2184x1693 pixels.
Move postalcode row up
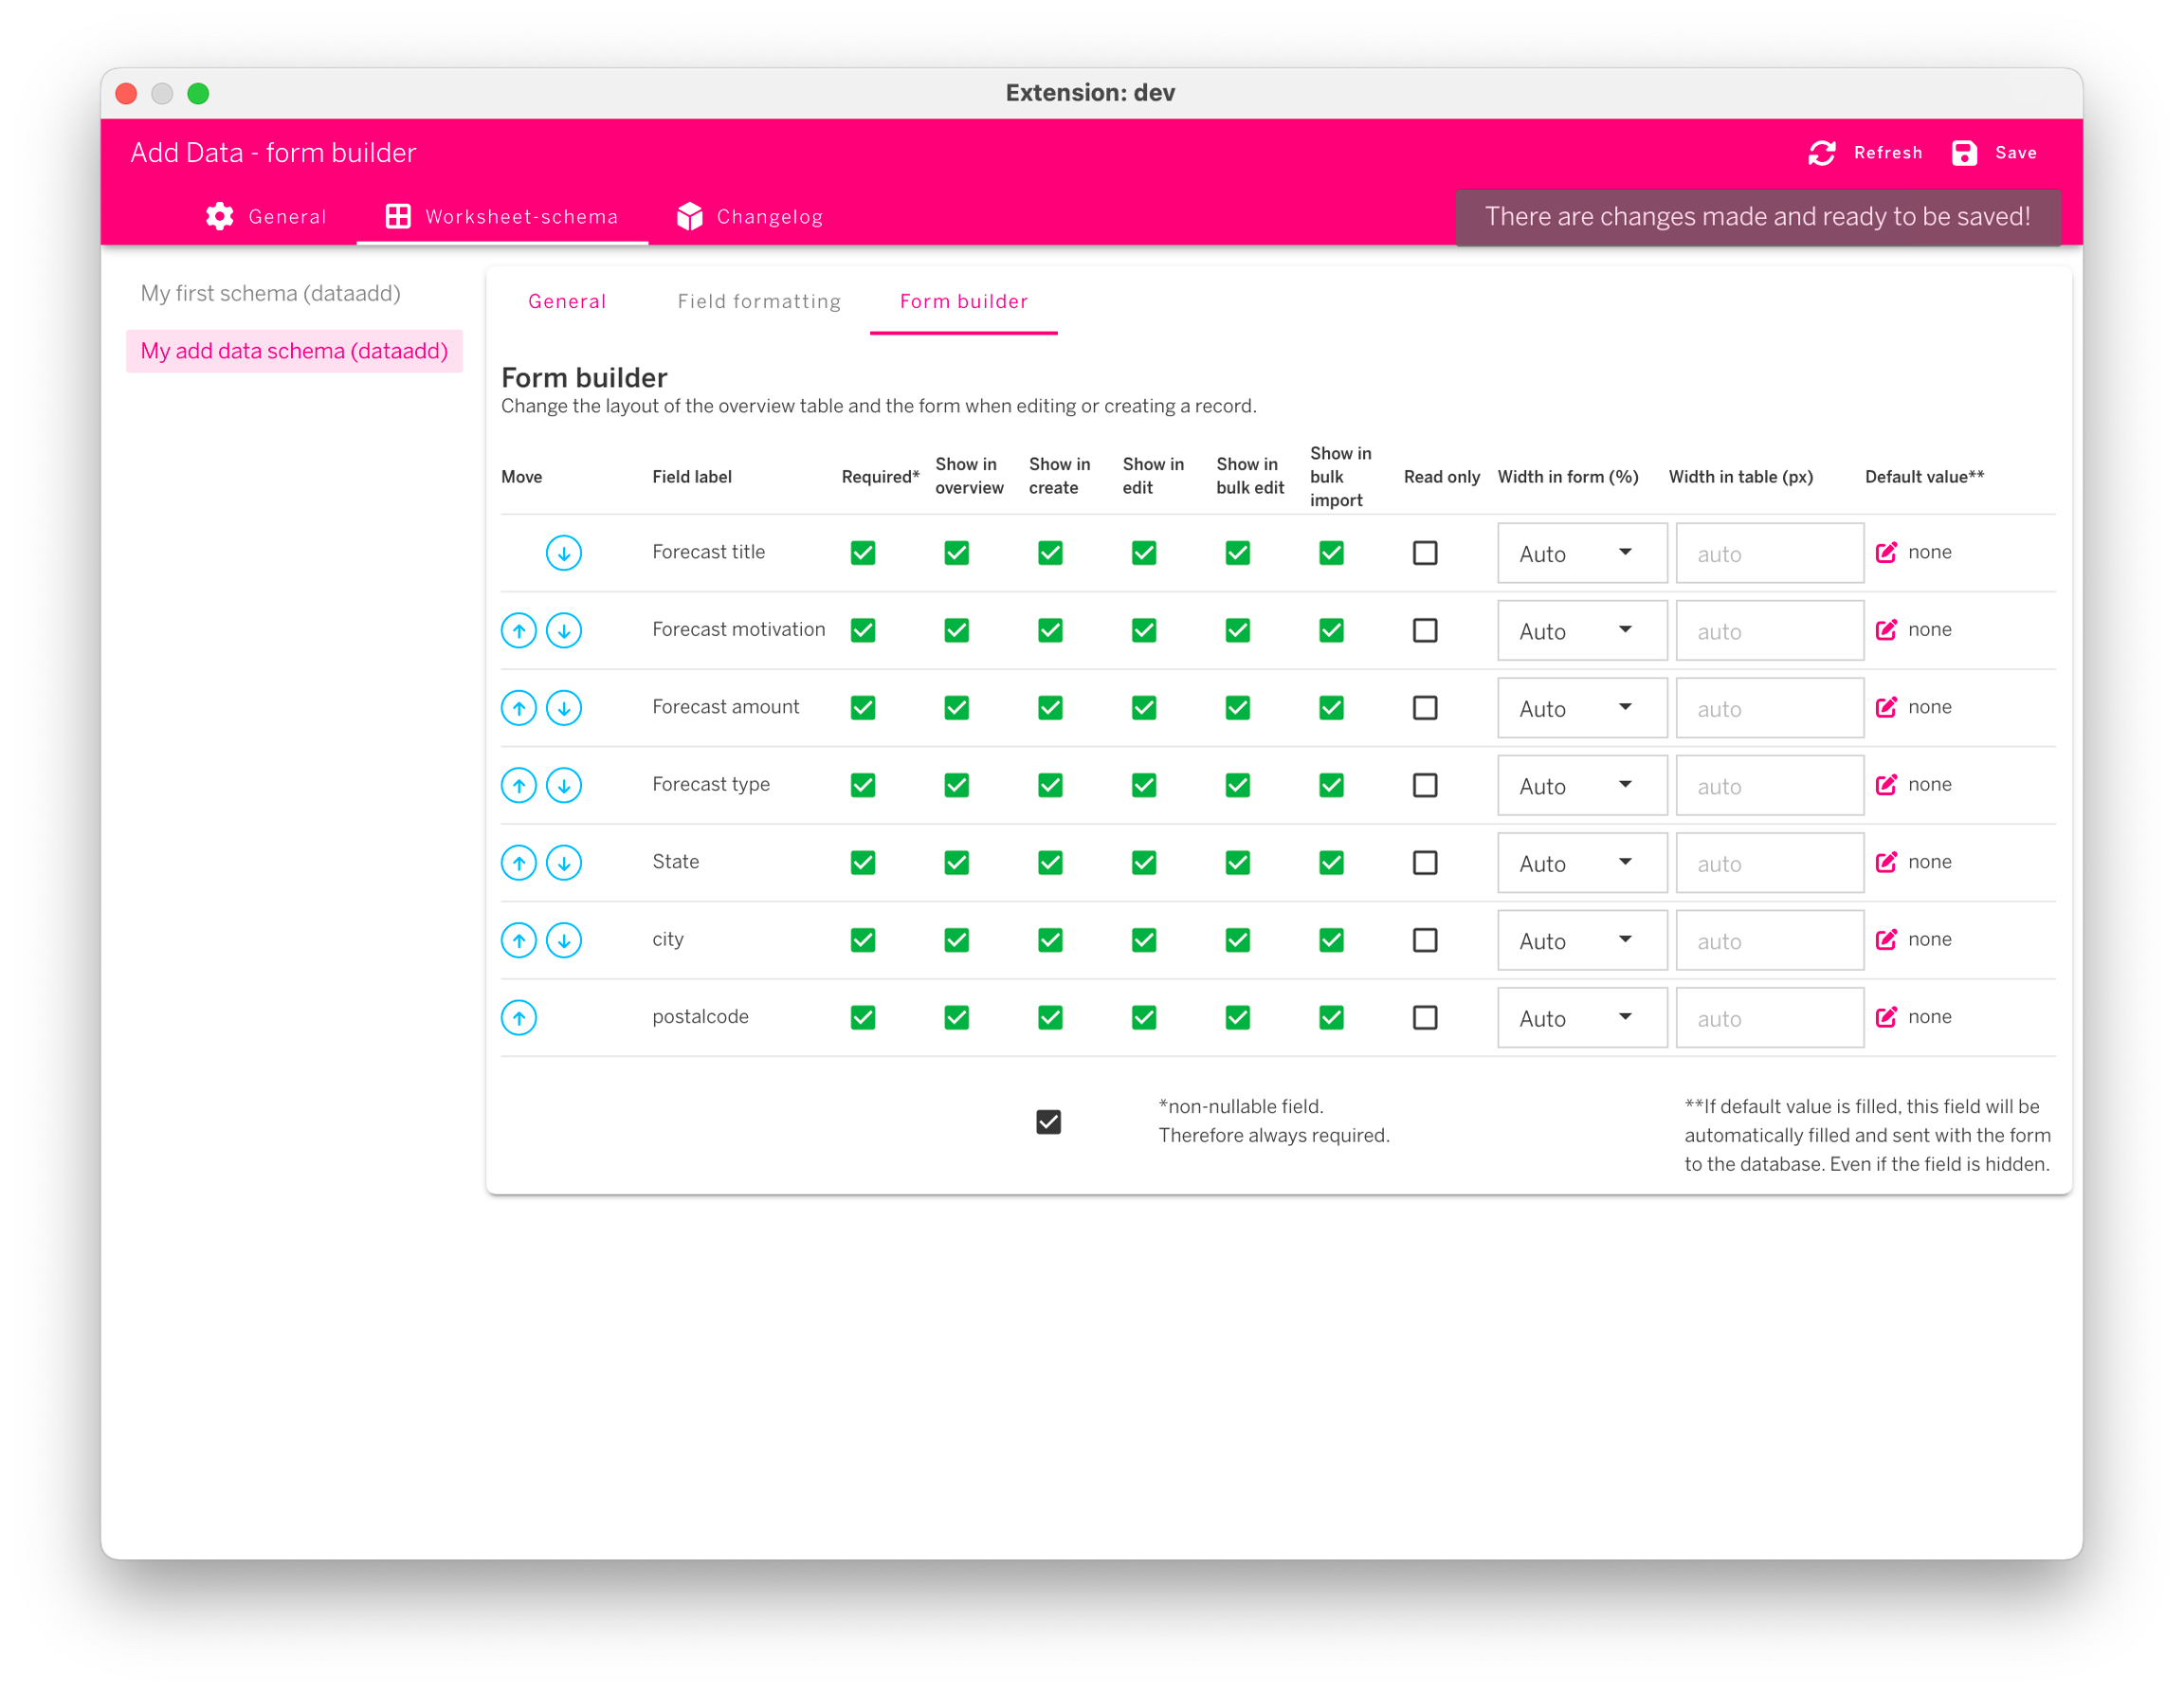pos(518,1017)
